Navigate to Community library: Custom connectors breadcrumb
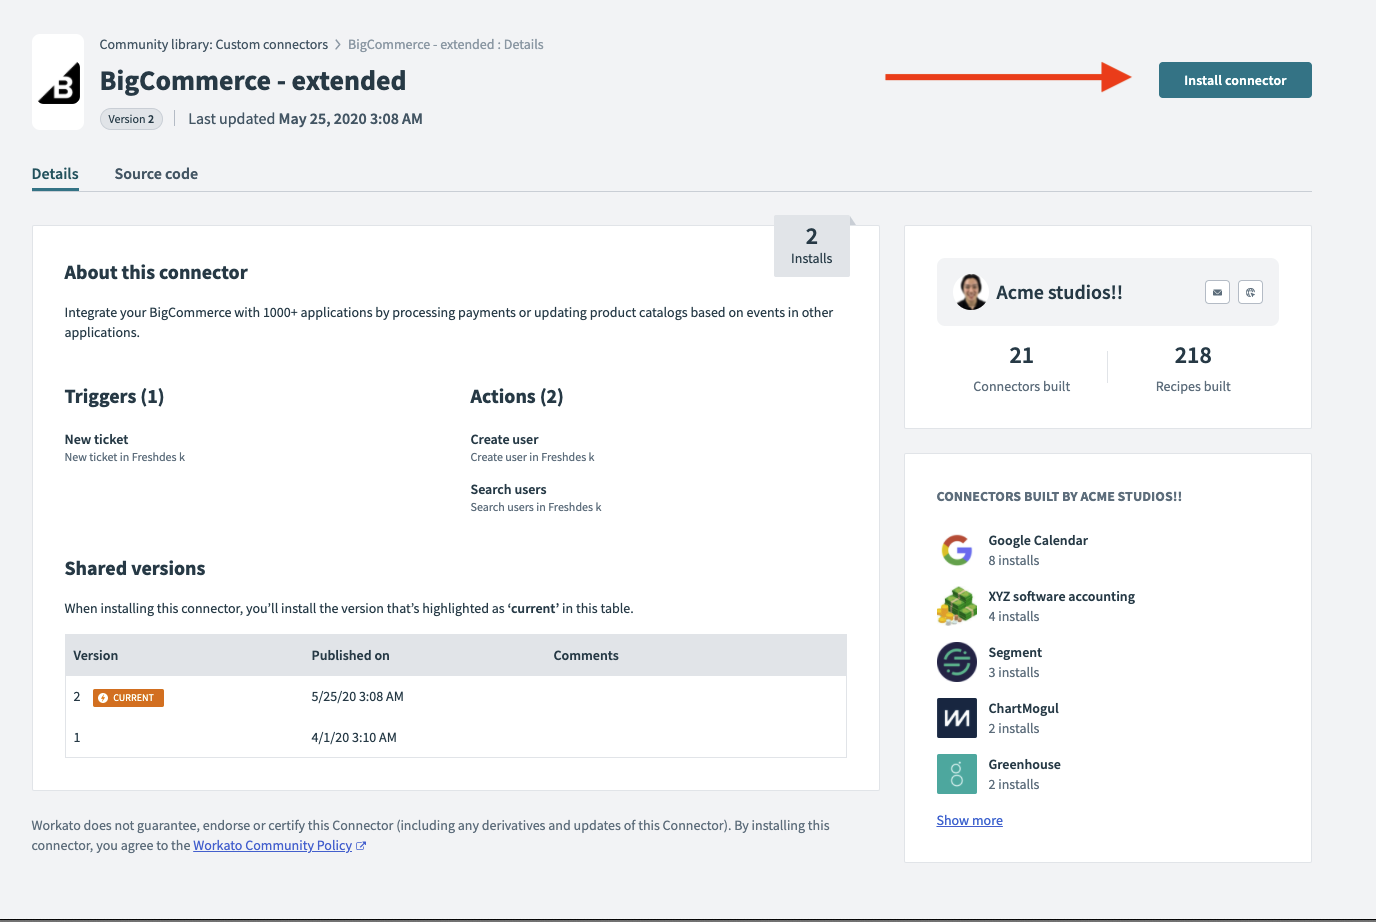Screen dimensions: 1376x922 [213, 44]
